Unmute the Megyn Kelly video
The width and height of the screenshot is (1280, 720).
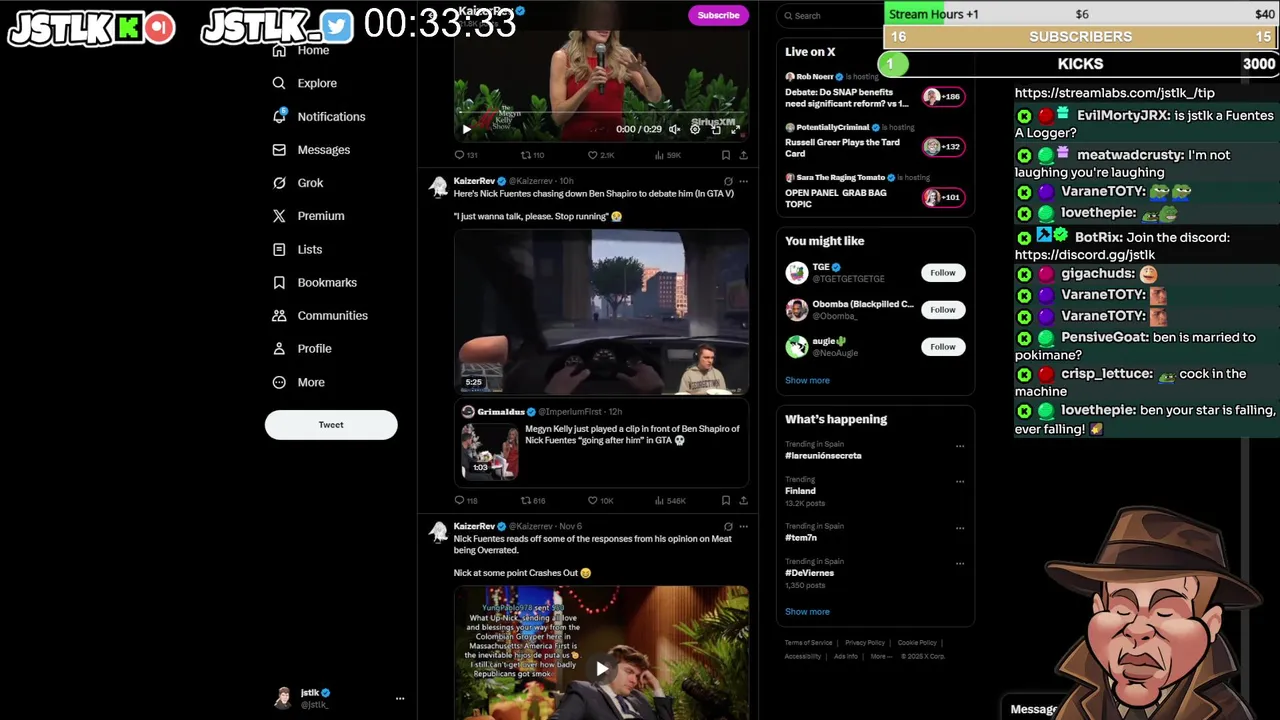[x=674, y=129]
